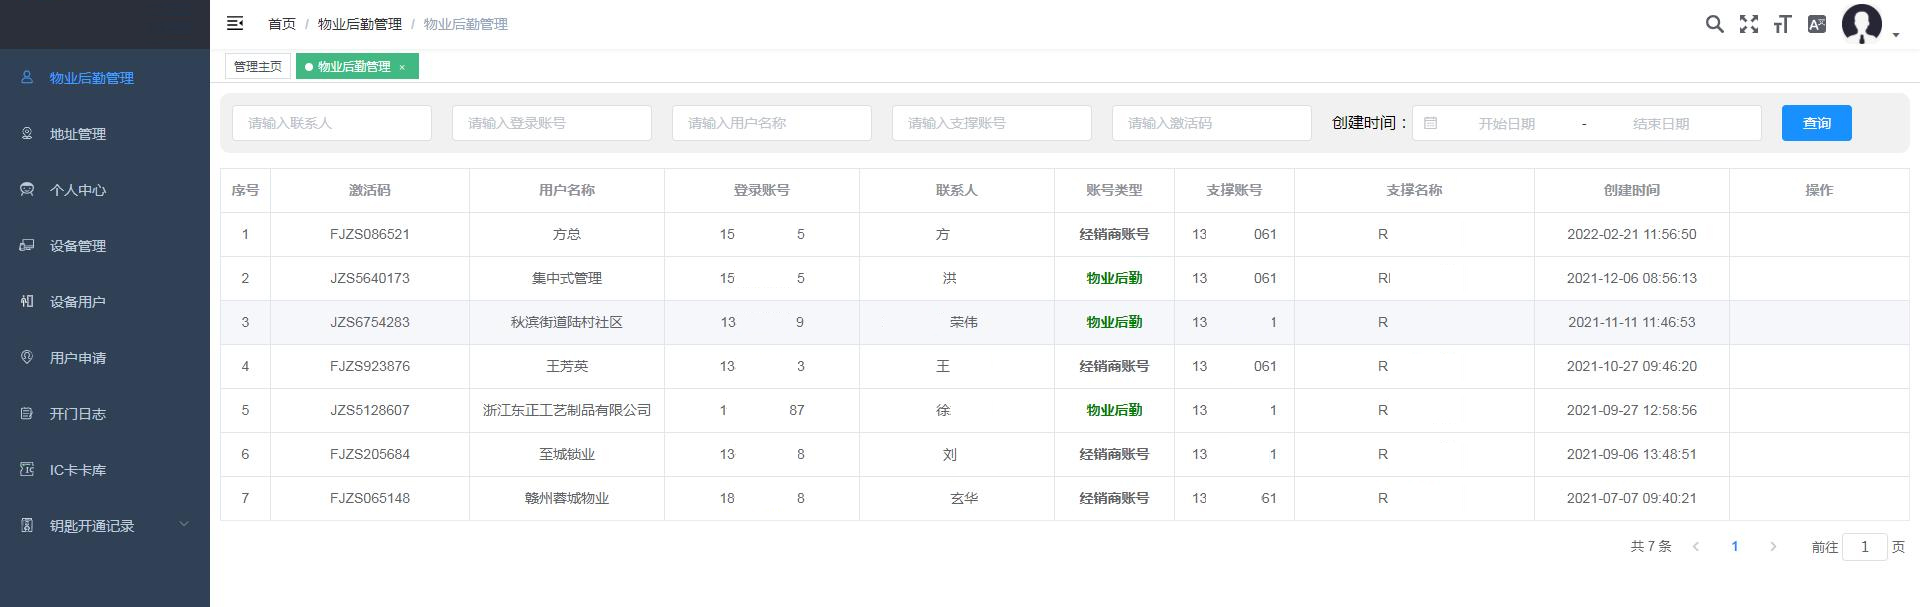This screenshot has width=1920, height=607.
Task: Open 设备管理 in the sidebar
Action: click(x=78, y=246)
